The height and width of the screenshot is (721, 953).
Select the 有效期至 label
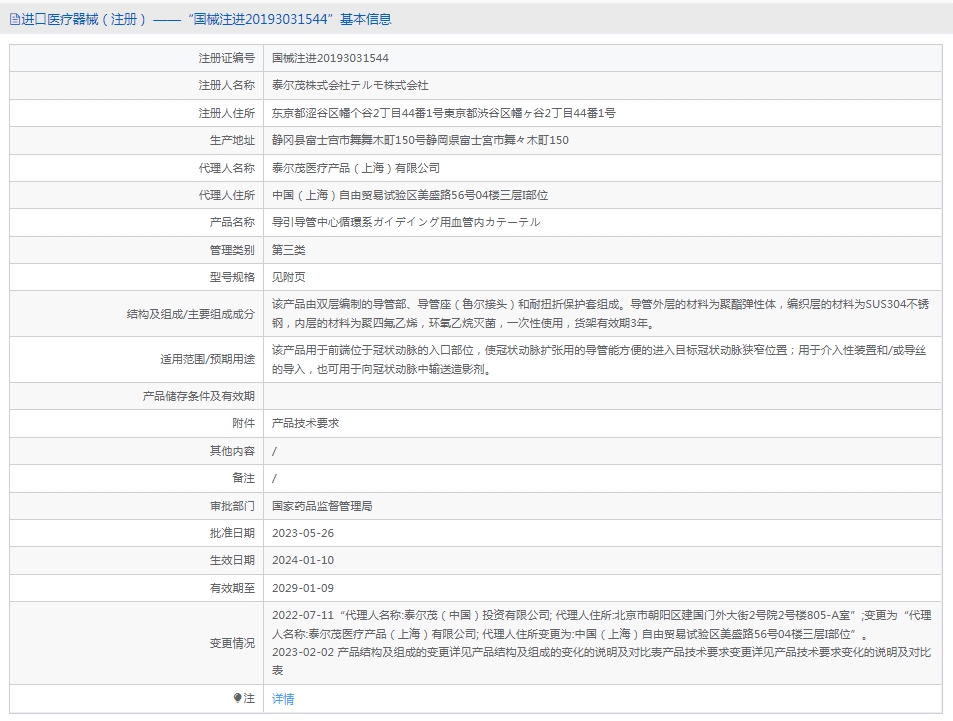coord(232,588)
